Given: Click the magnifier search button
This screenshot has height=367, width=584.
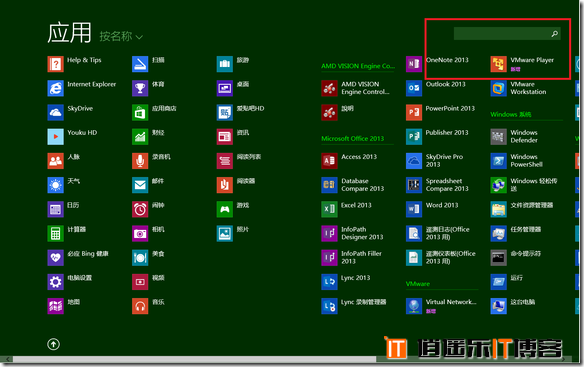Looking at the screenshot, I should (x=555, y=34).
